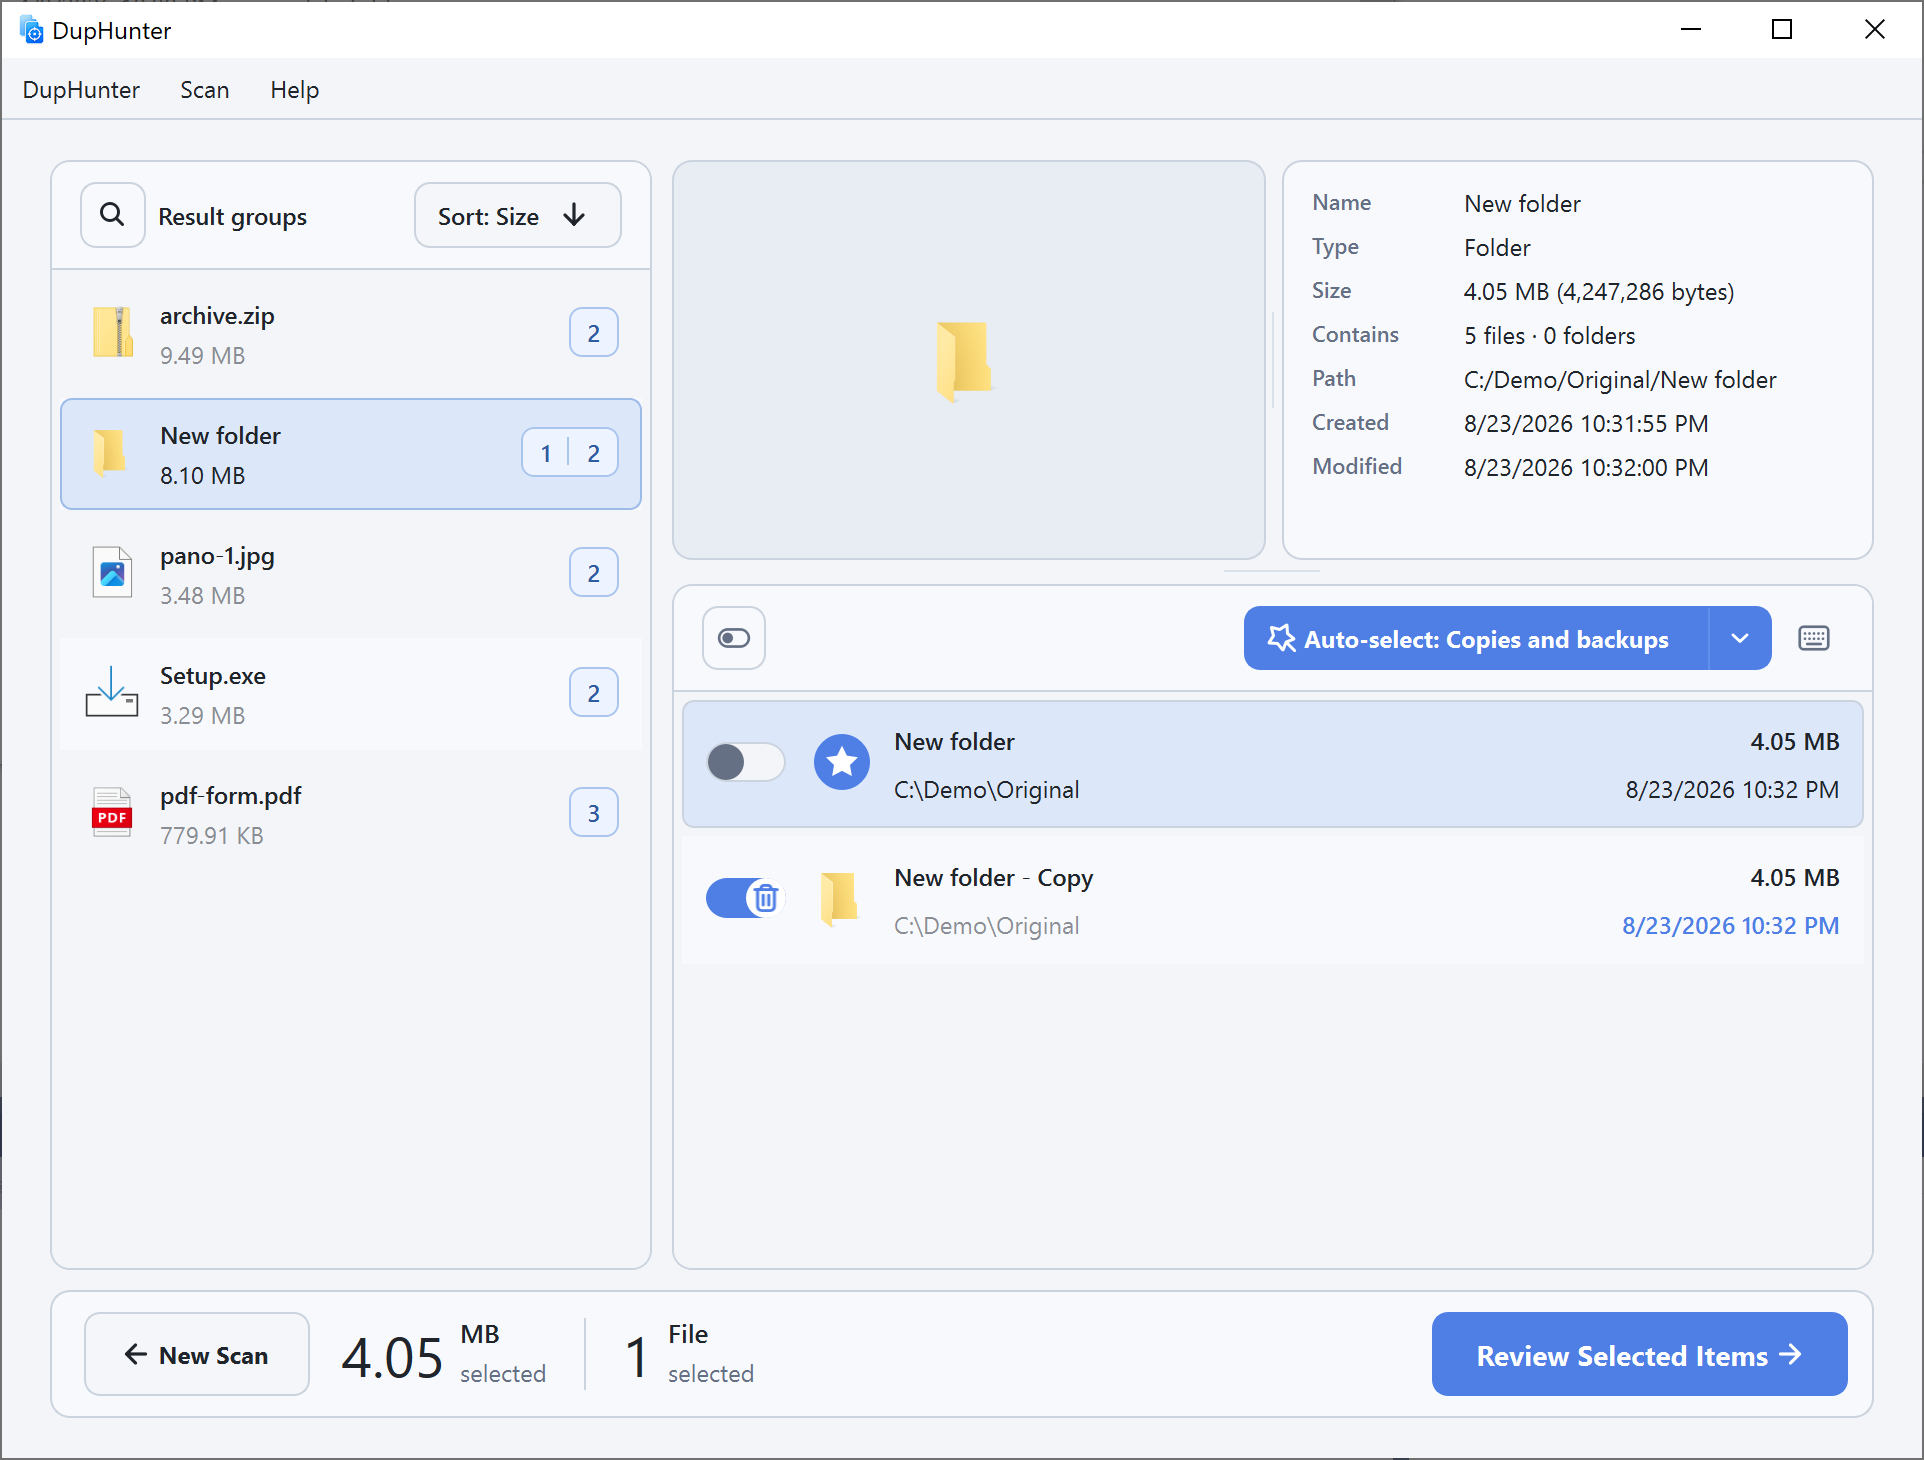
Task: Click the blue date of New folder - Copy
Action: click(1730, 926)
